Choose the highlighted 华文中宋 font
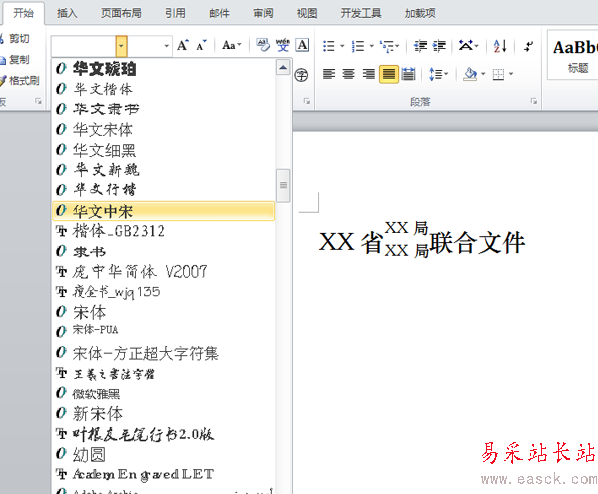 [x=164, y=211]
